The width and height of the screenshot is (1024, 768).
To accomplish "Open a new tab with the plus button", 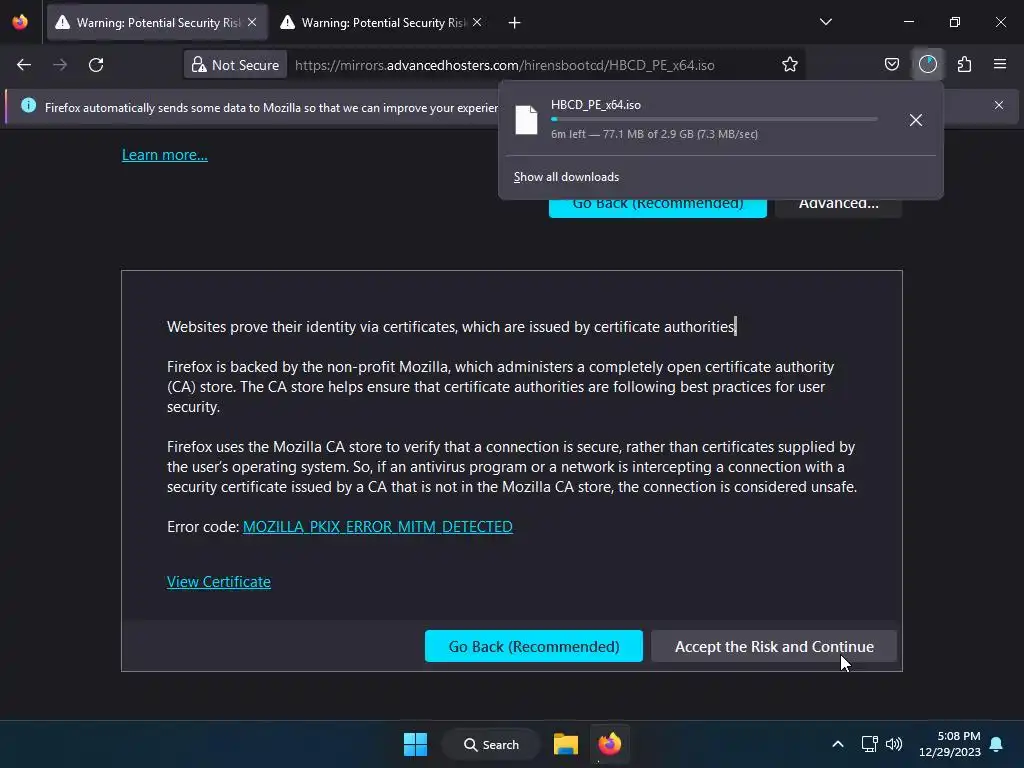I will pyautogui.click(x=515, y=23).
